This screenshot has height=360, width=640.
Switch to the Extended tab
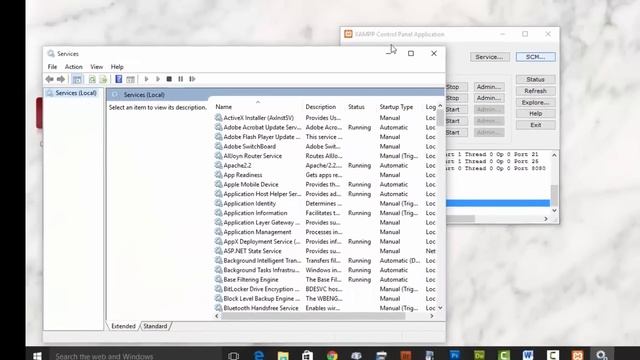pyautogui.click(x=123, y=326)
